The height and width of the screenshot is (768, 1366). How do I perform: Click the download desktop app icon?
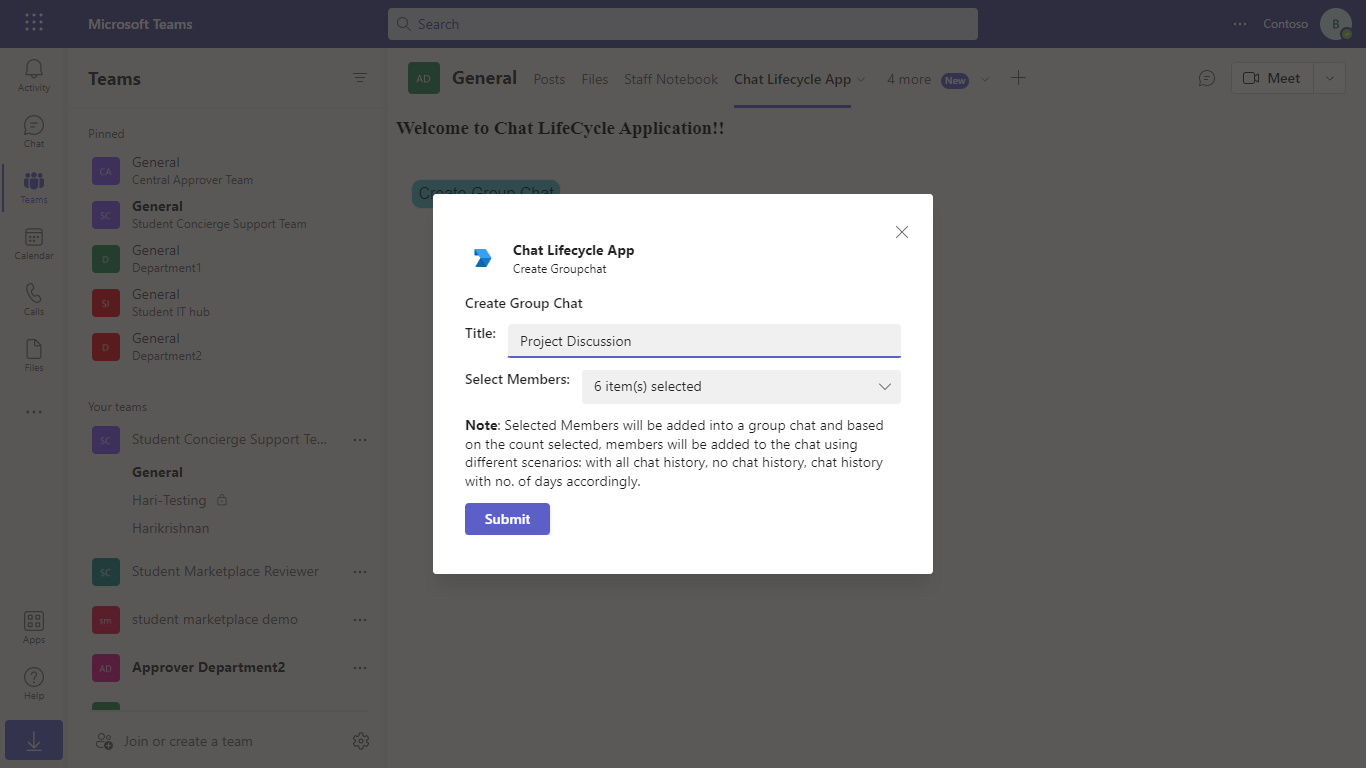tap(34, 741)
